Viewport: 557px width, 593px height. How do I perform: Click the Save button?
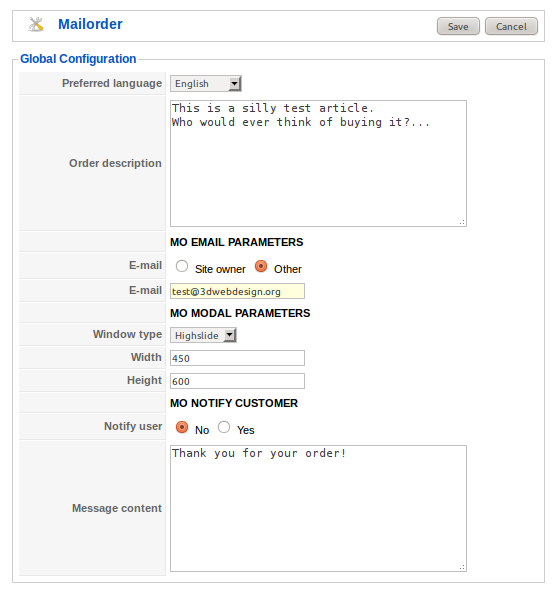[x=458, y=26]
